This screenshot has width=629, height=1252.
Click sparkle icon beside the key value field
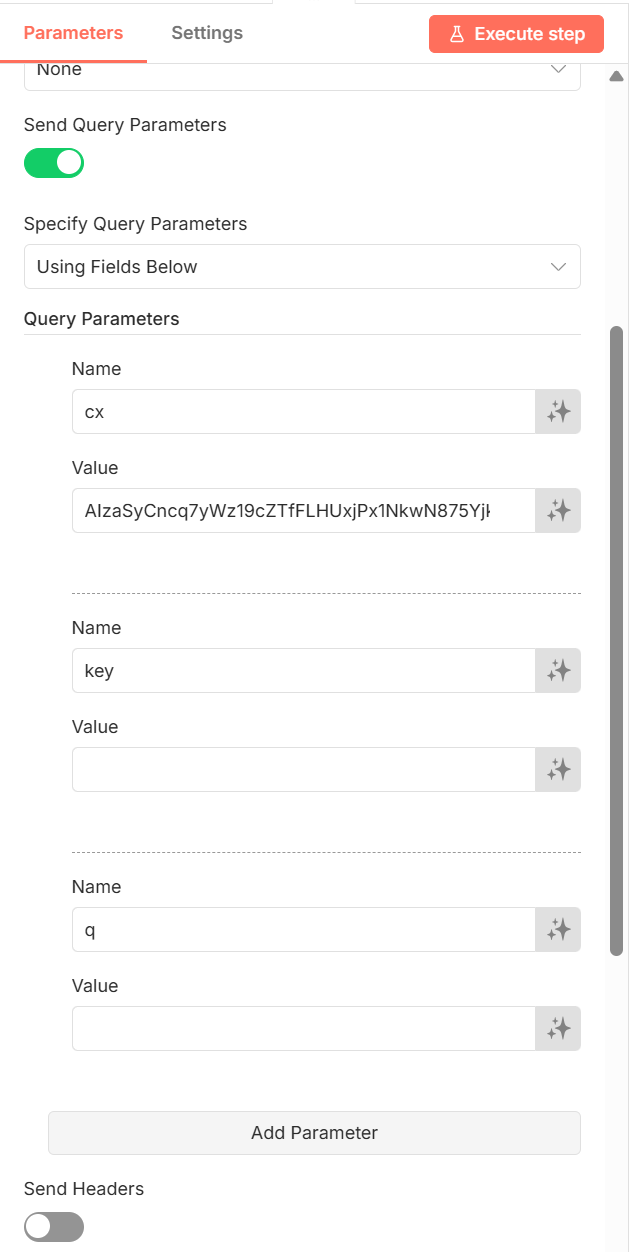[x=558, y=769]
